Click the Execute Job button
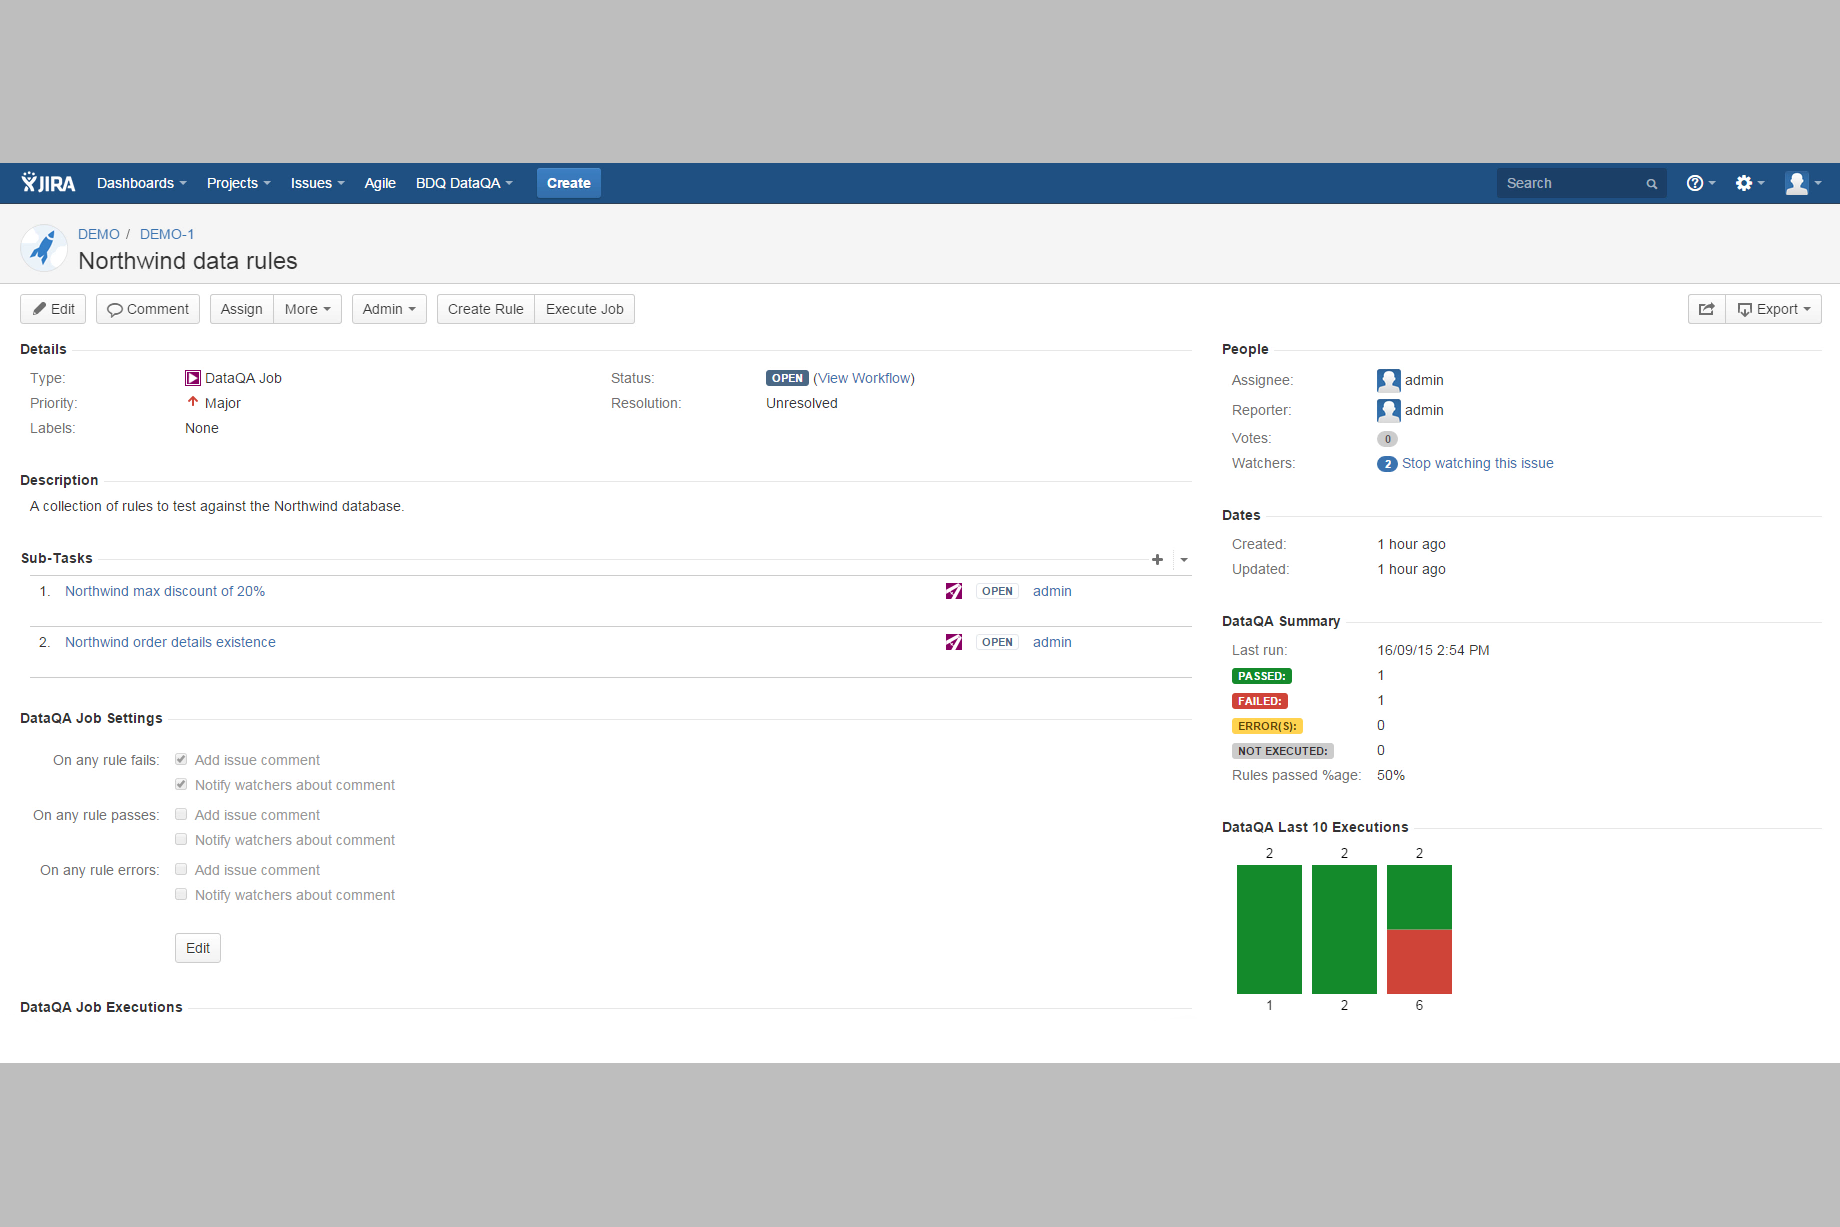 585,309
